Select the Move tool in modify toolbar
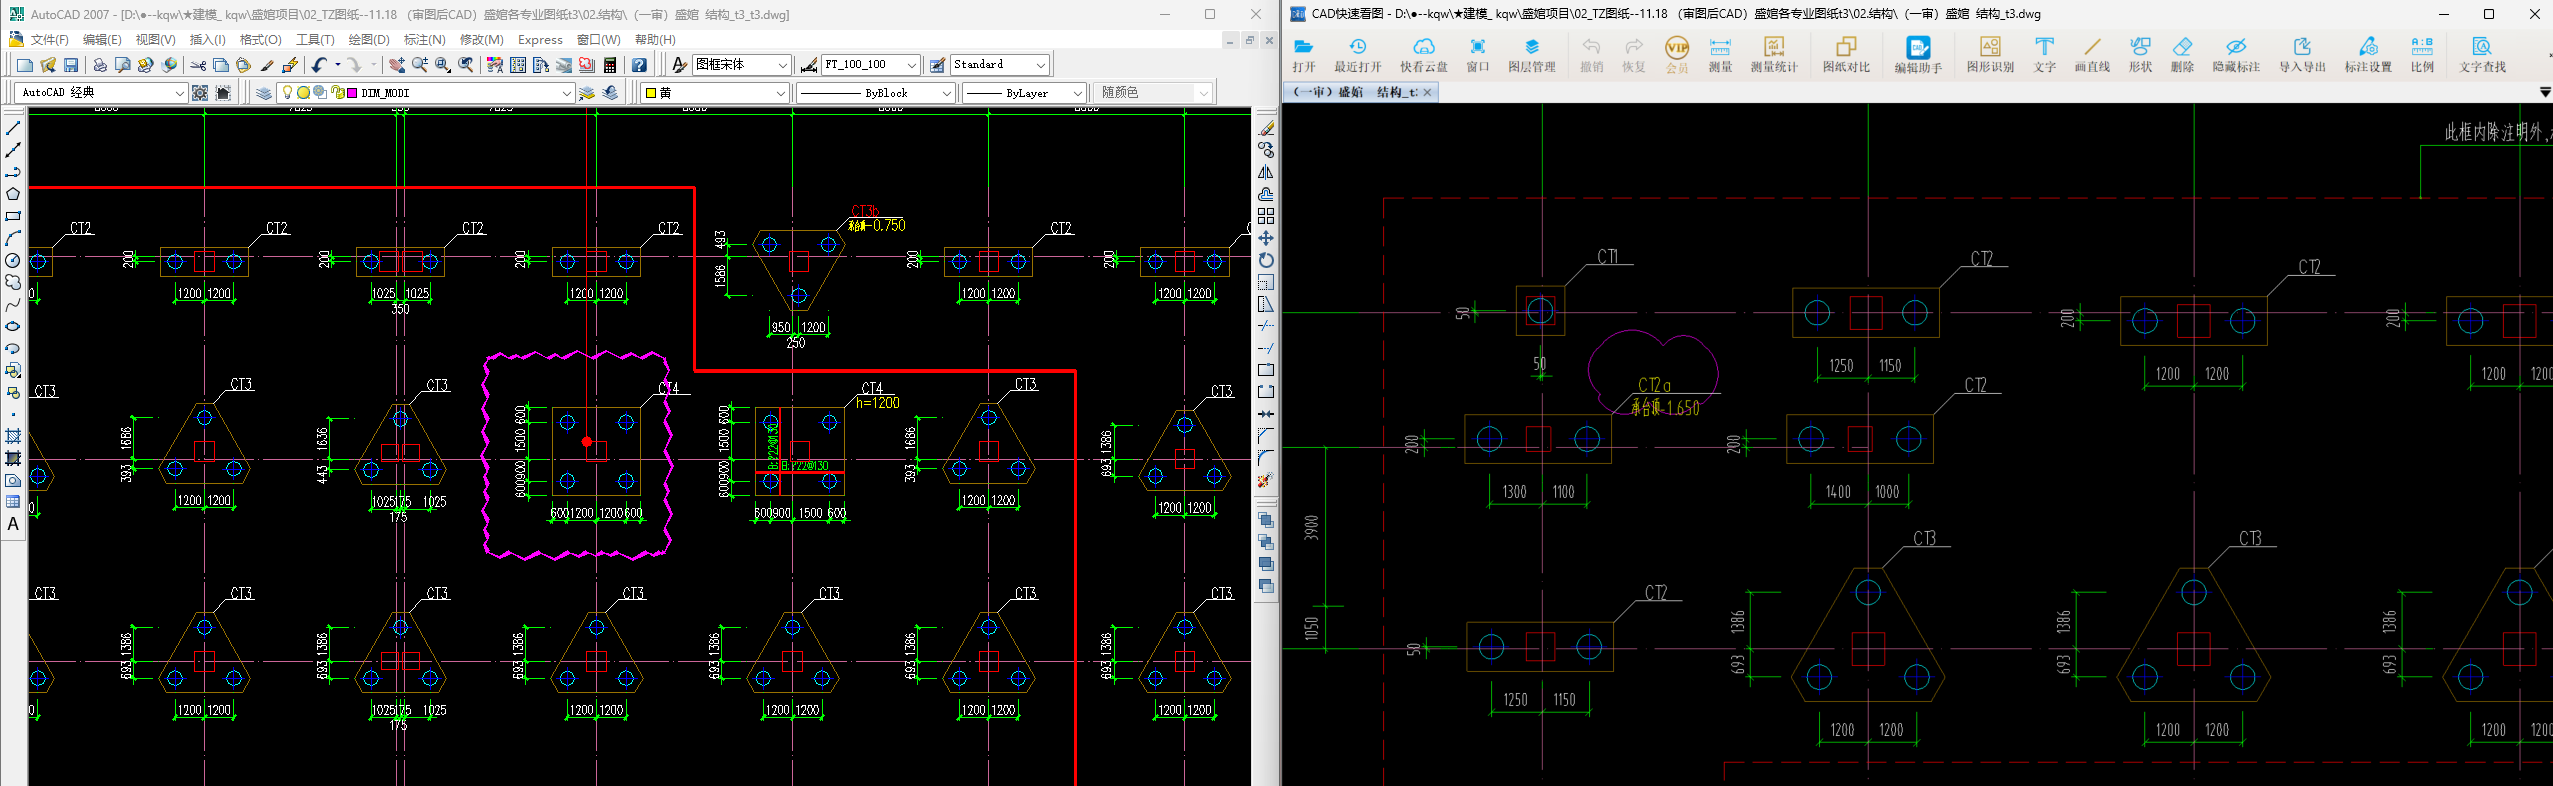 [1266, 238]
